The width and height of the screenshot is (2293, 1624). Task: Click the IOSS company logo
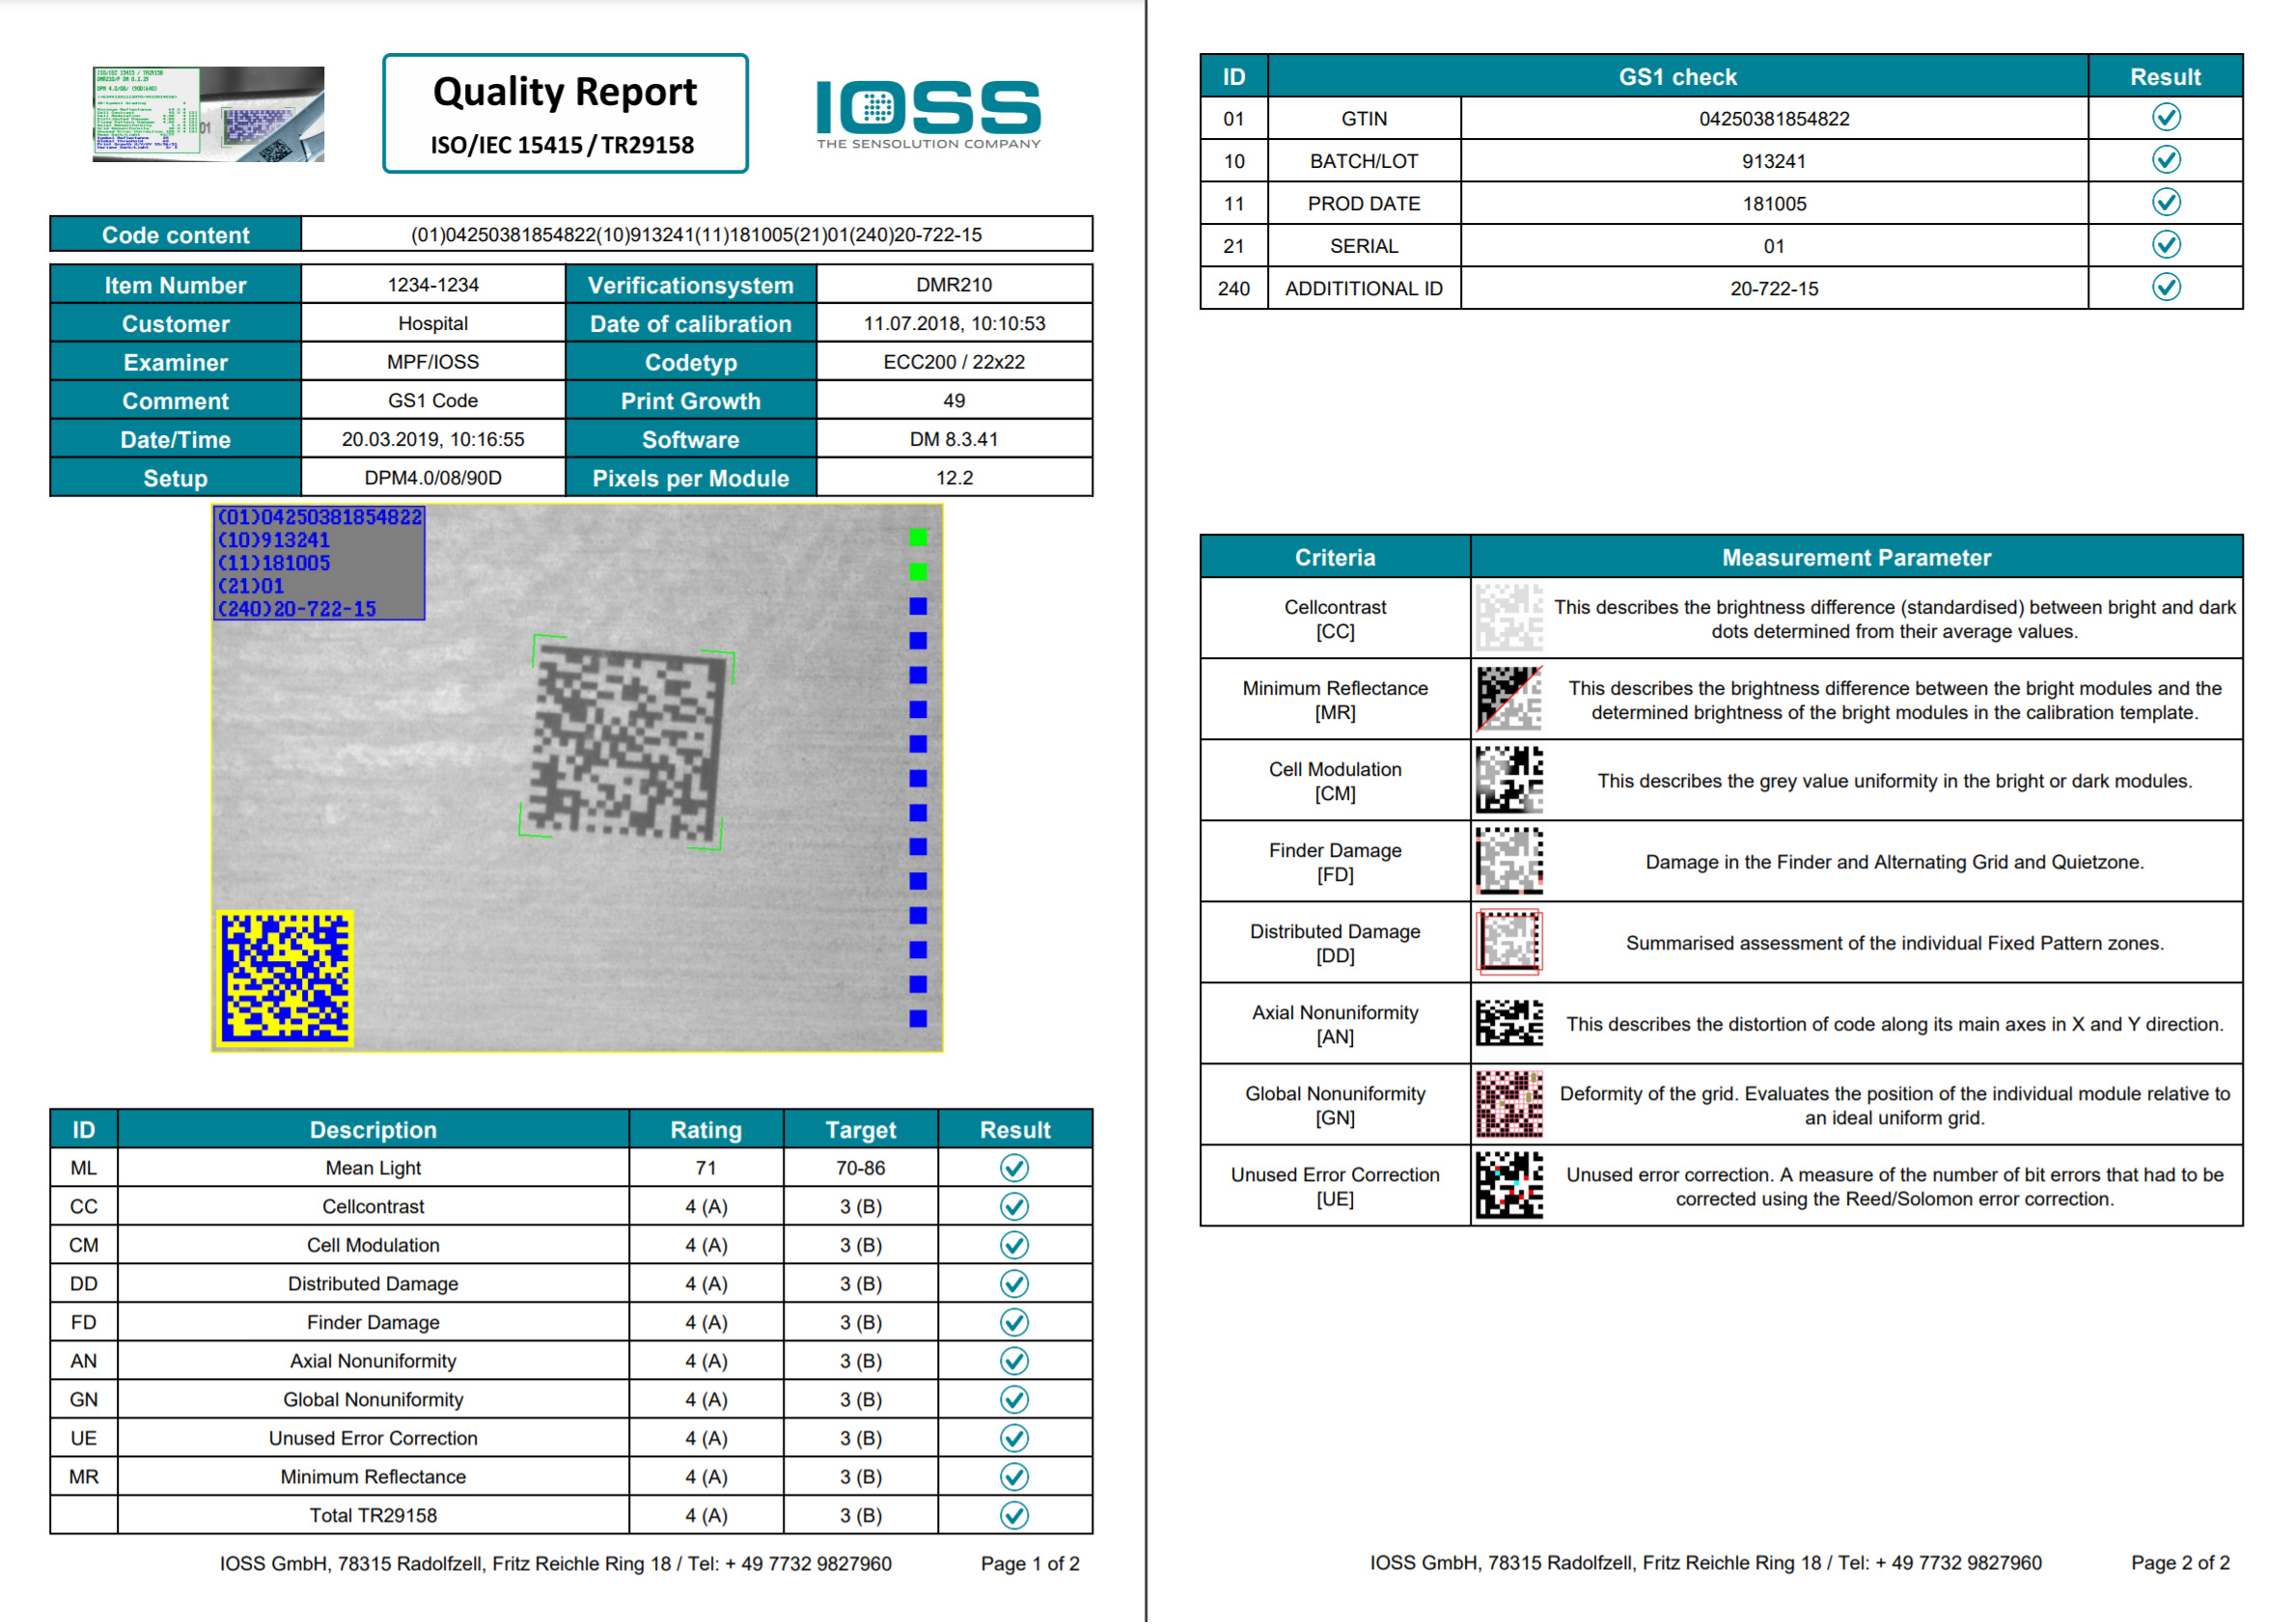click(x=929, y=114)
